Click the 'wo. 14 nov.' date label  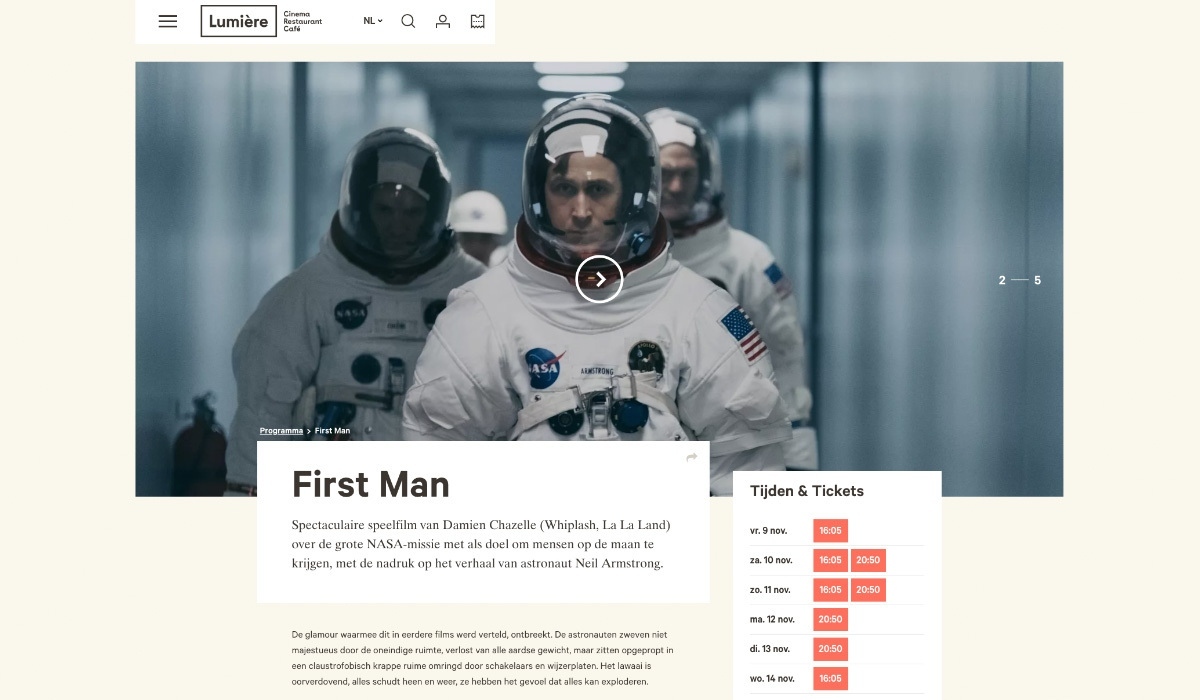772,678
